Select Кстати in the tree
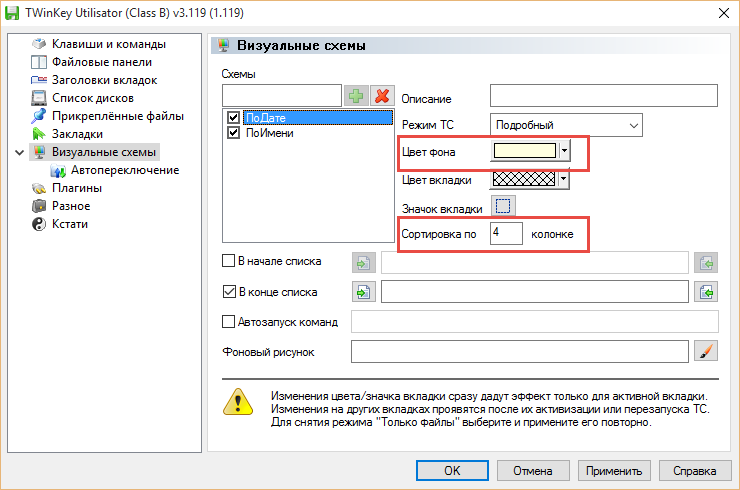 pyautogui.click(x=69, y=224)
